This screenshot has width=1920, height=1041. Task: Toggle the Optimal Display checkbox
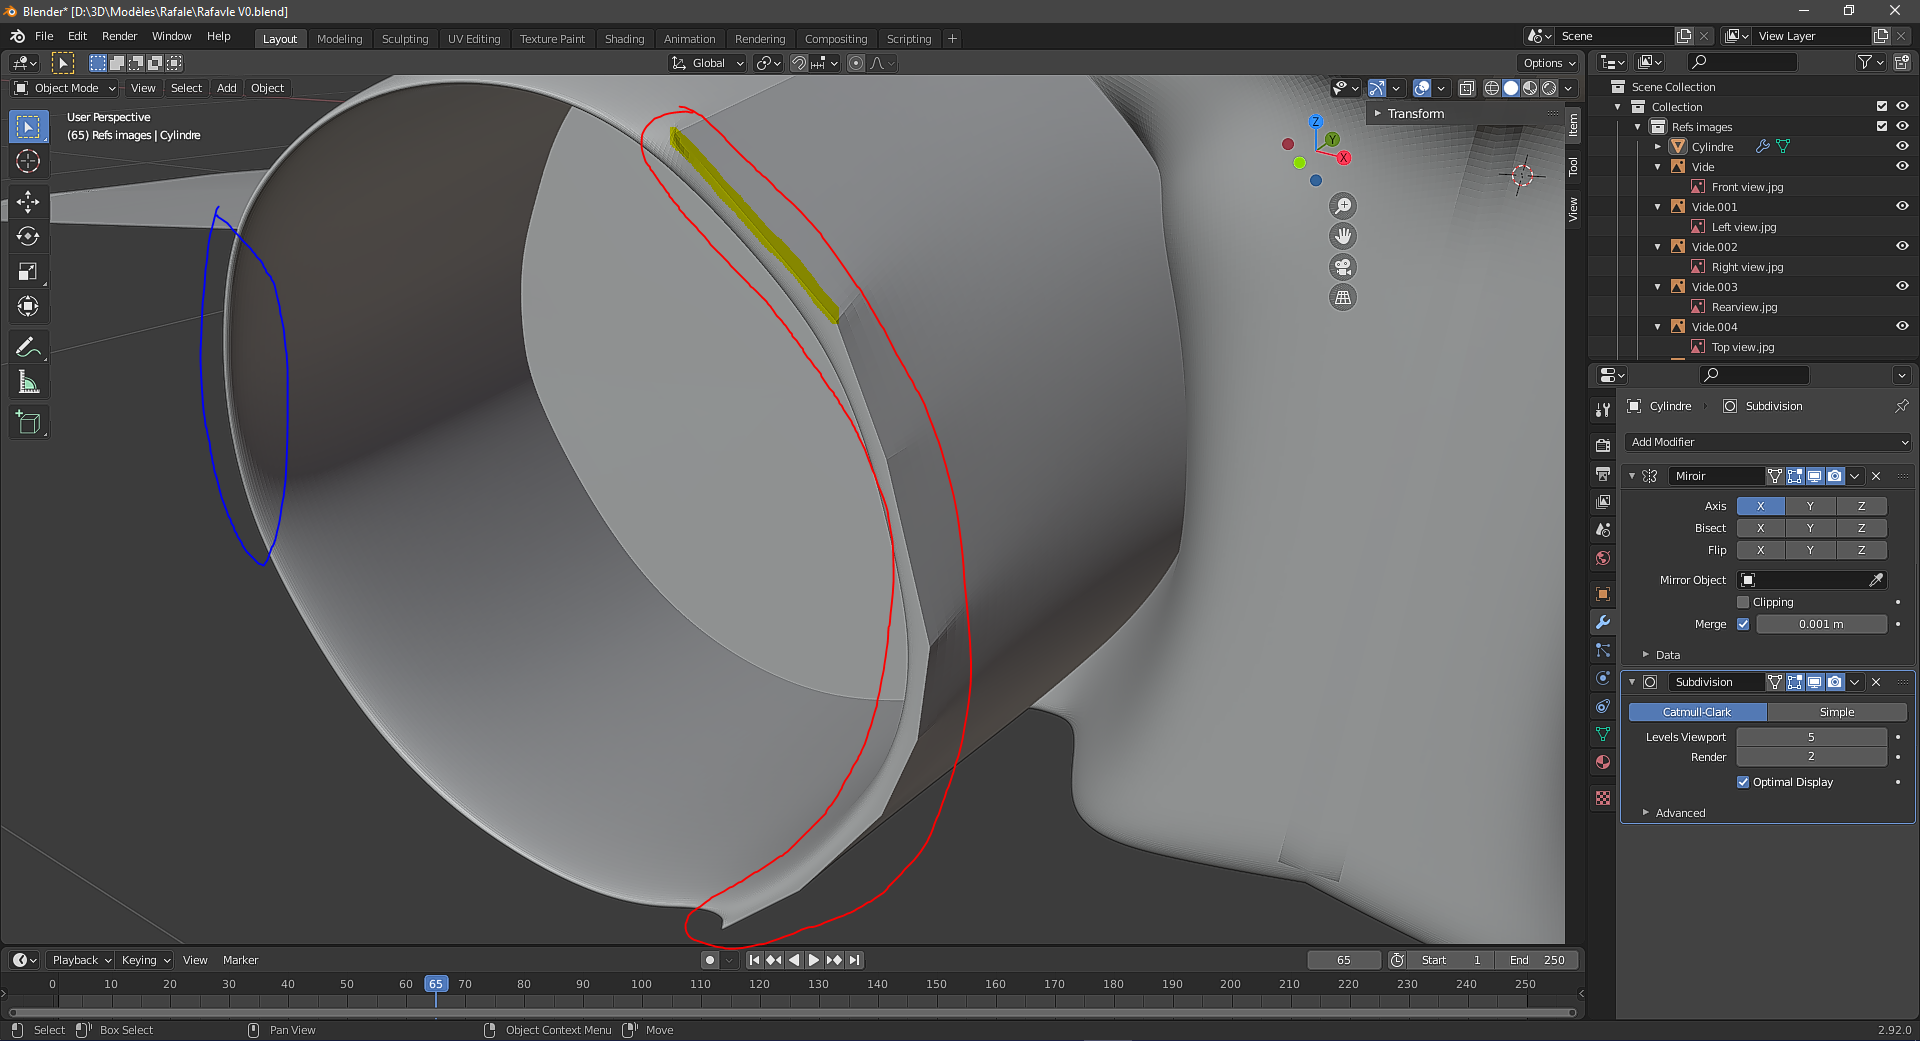tap(1743, 782)
